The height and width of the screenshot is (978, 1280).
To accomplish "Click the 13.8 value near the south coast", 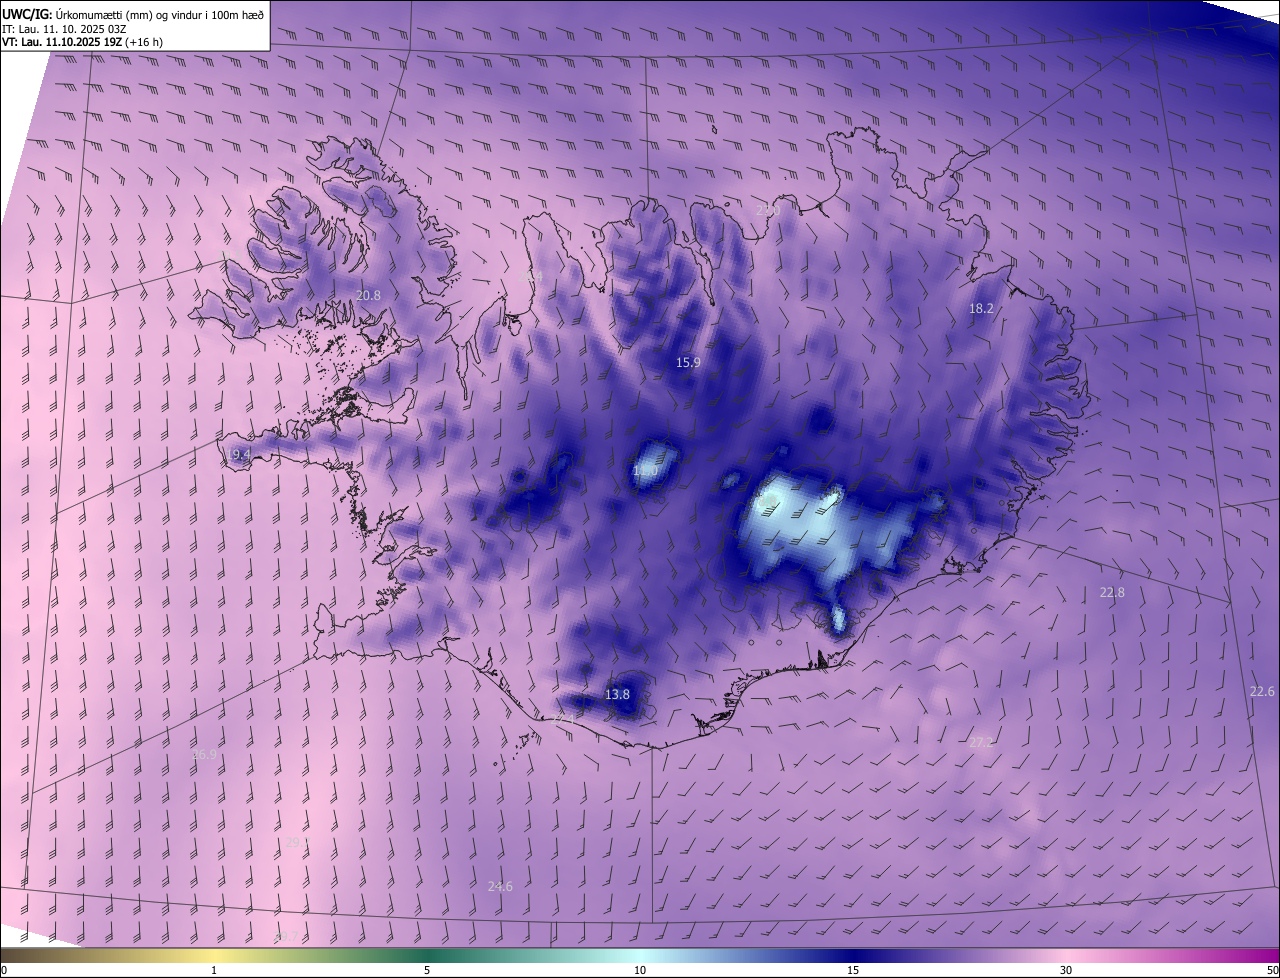I will (x=618, y=694).
